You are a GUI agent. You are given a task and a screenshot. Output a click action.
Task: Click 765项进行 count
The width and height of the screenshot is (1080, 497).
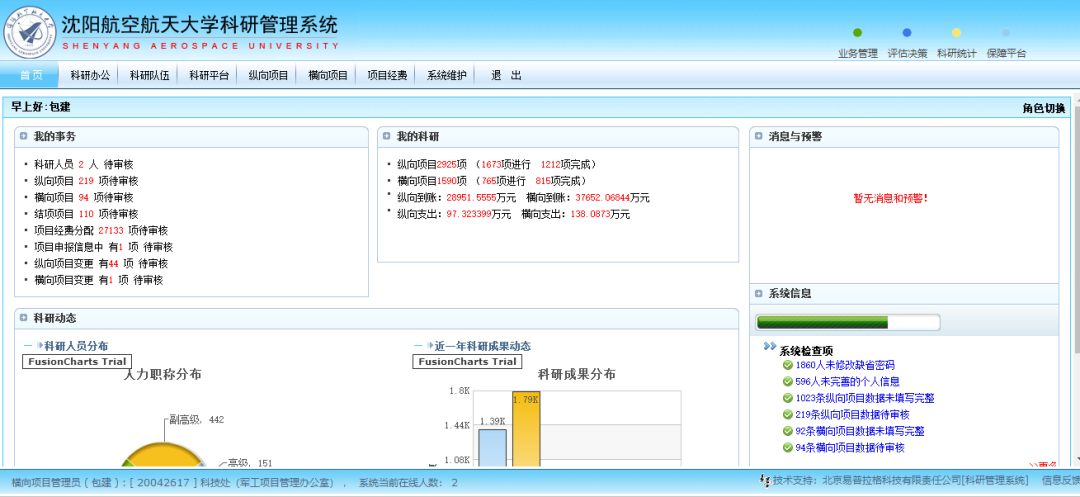(x=503, y=181)
